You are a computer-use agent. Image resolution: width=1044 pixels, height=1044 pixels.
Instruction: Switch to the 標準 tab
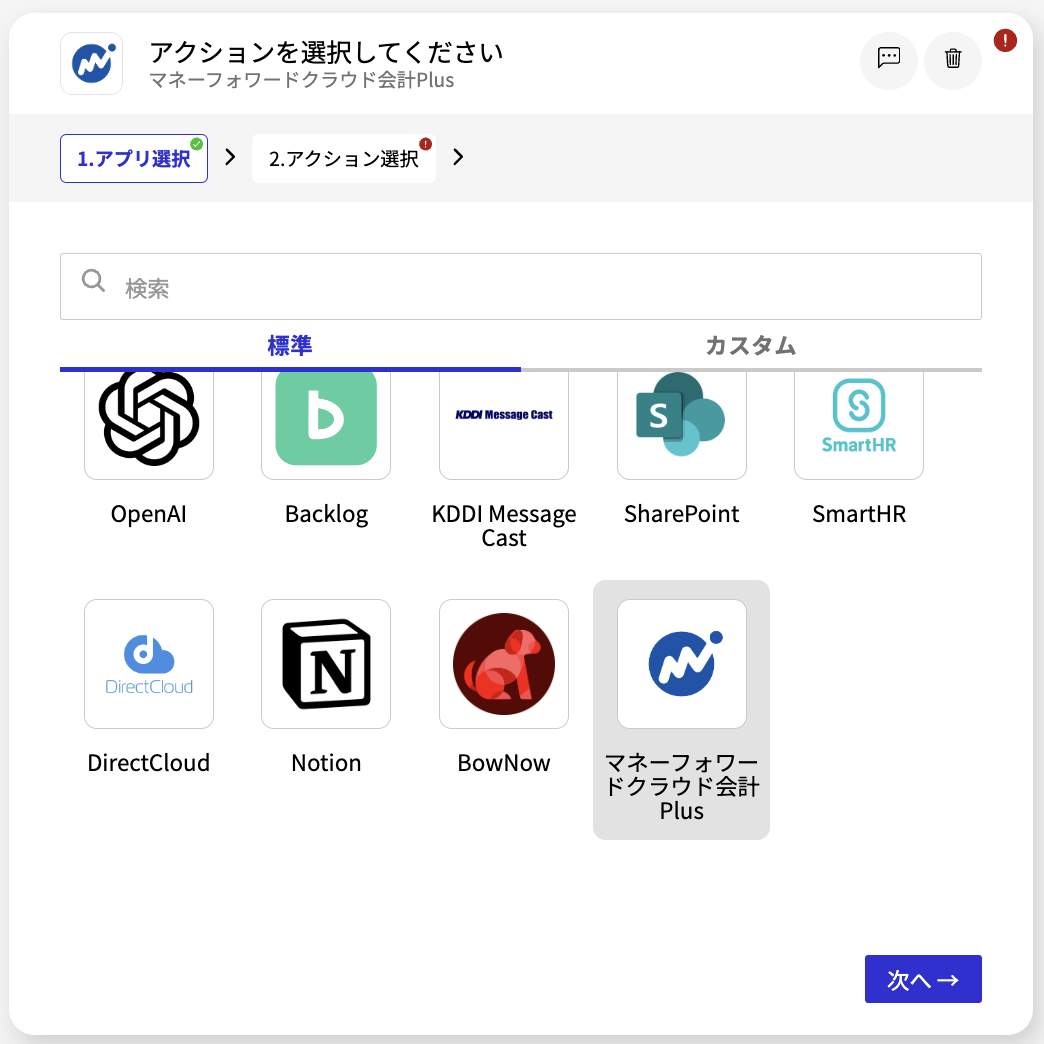[x=290, y=347]
